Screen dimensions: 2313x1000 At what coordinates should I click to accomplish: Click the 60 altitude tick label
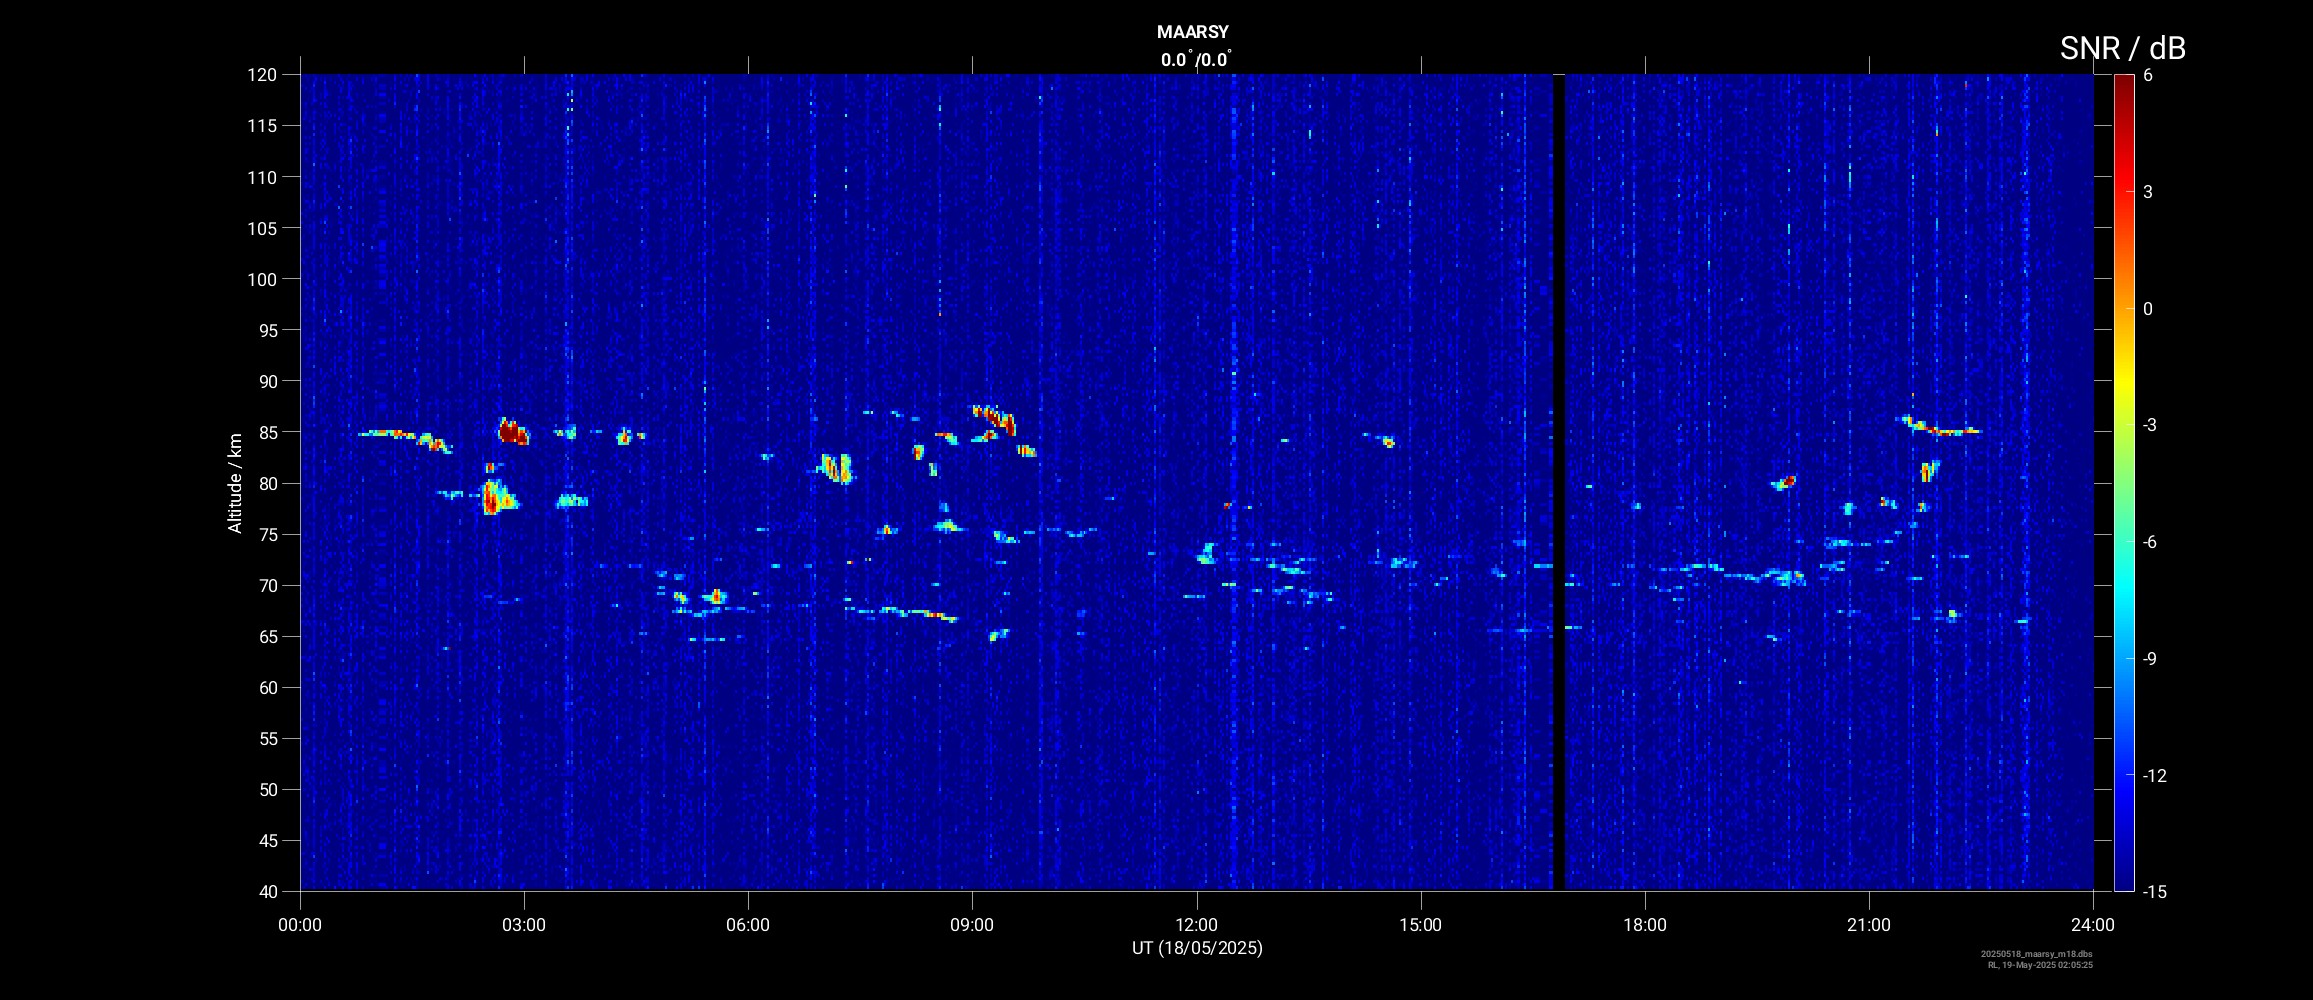266,687
